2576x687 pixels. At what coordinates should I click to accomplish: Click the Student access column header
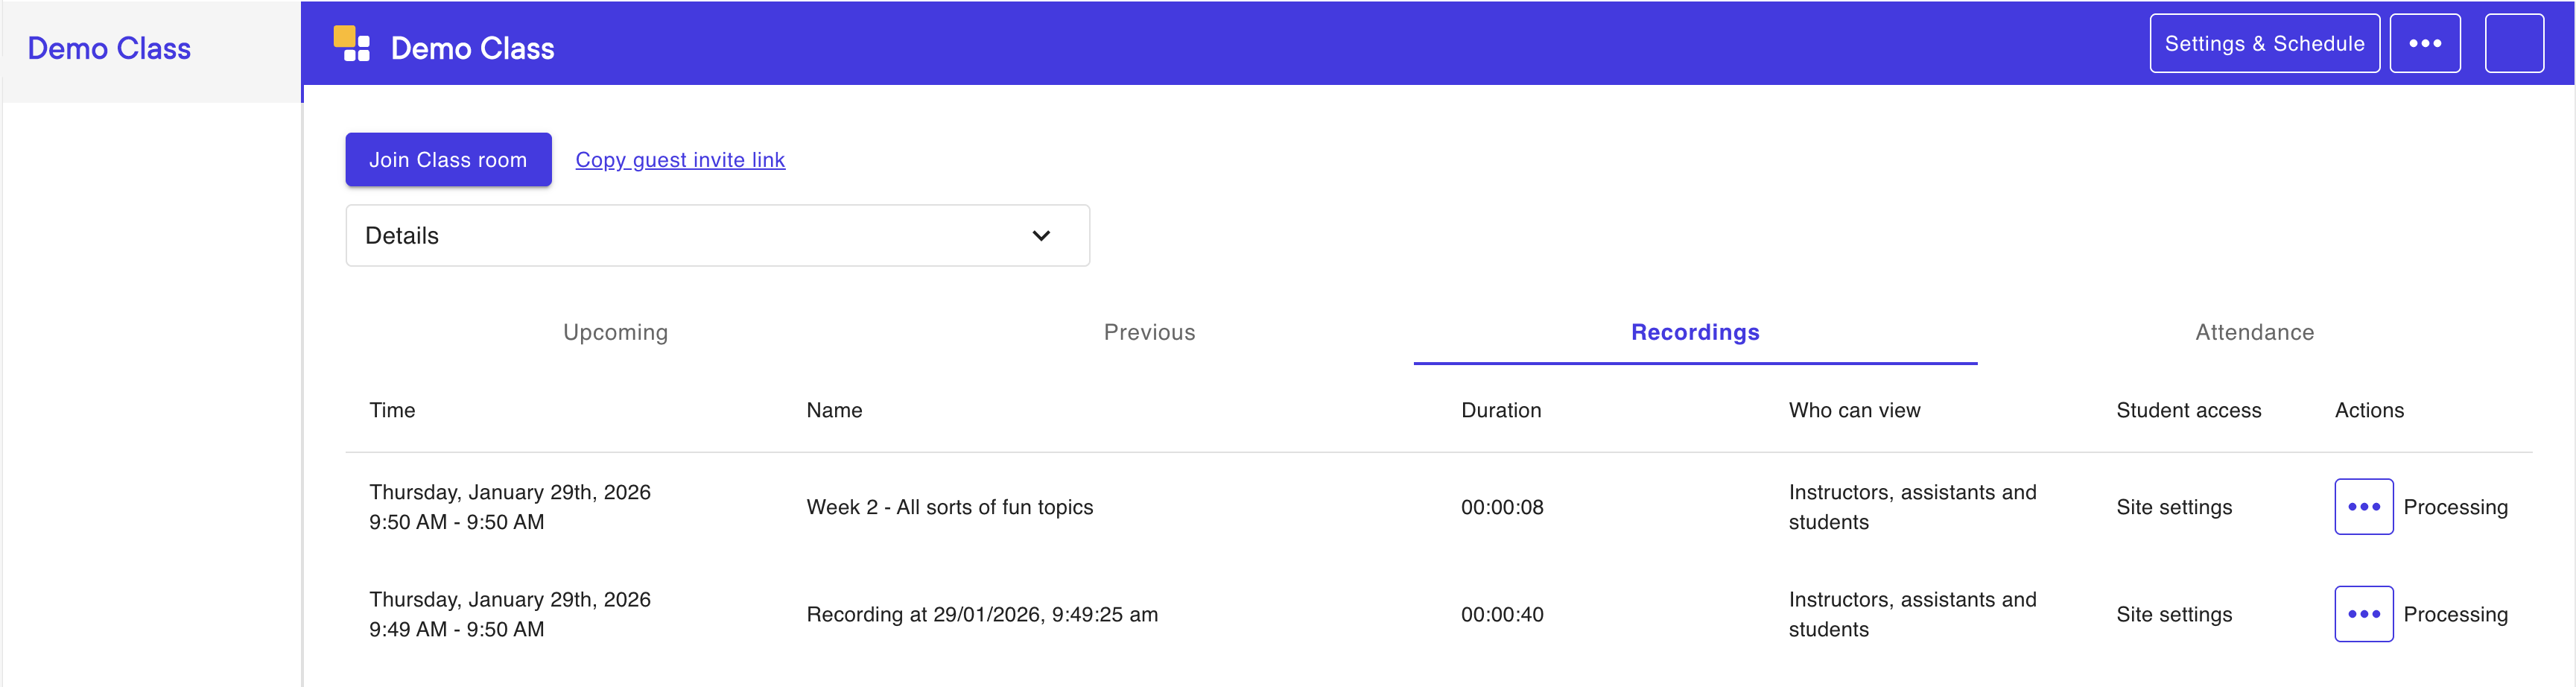pos(2188,410)
